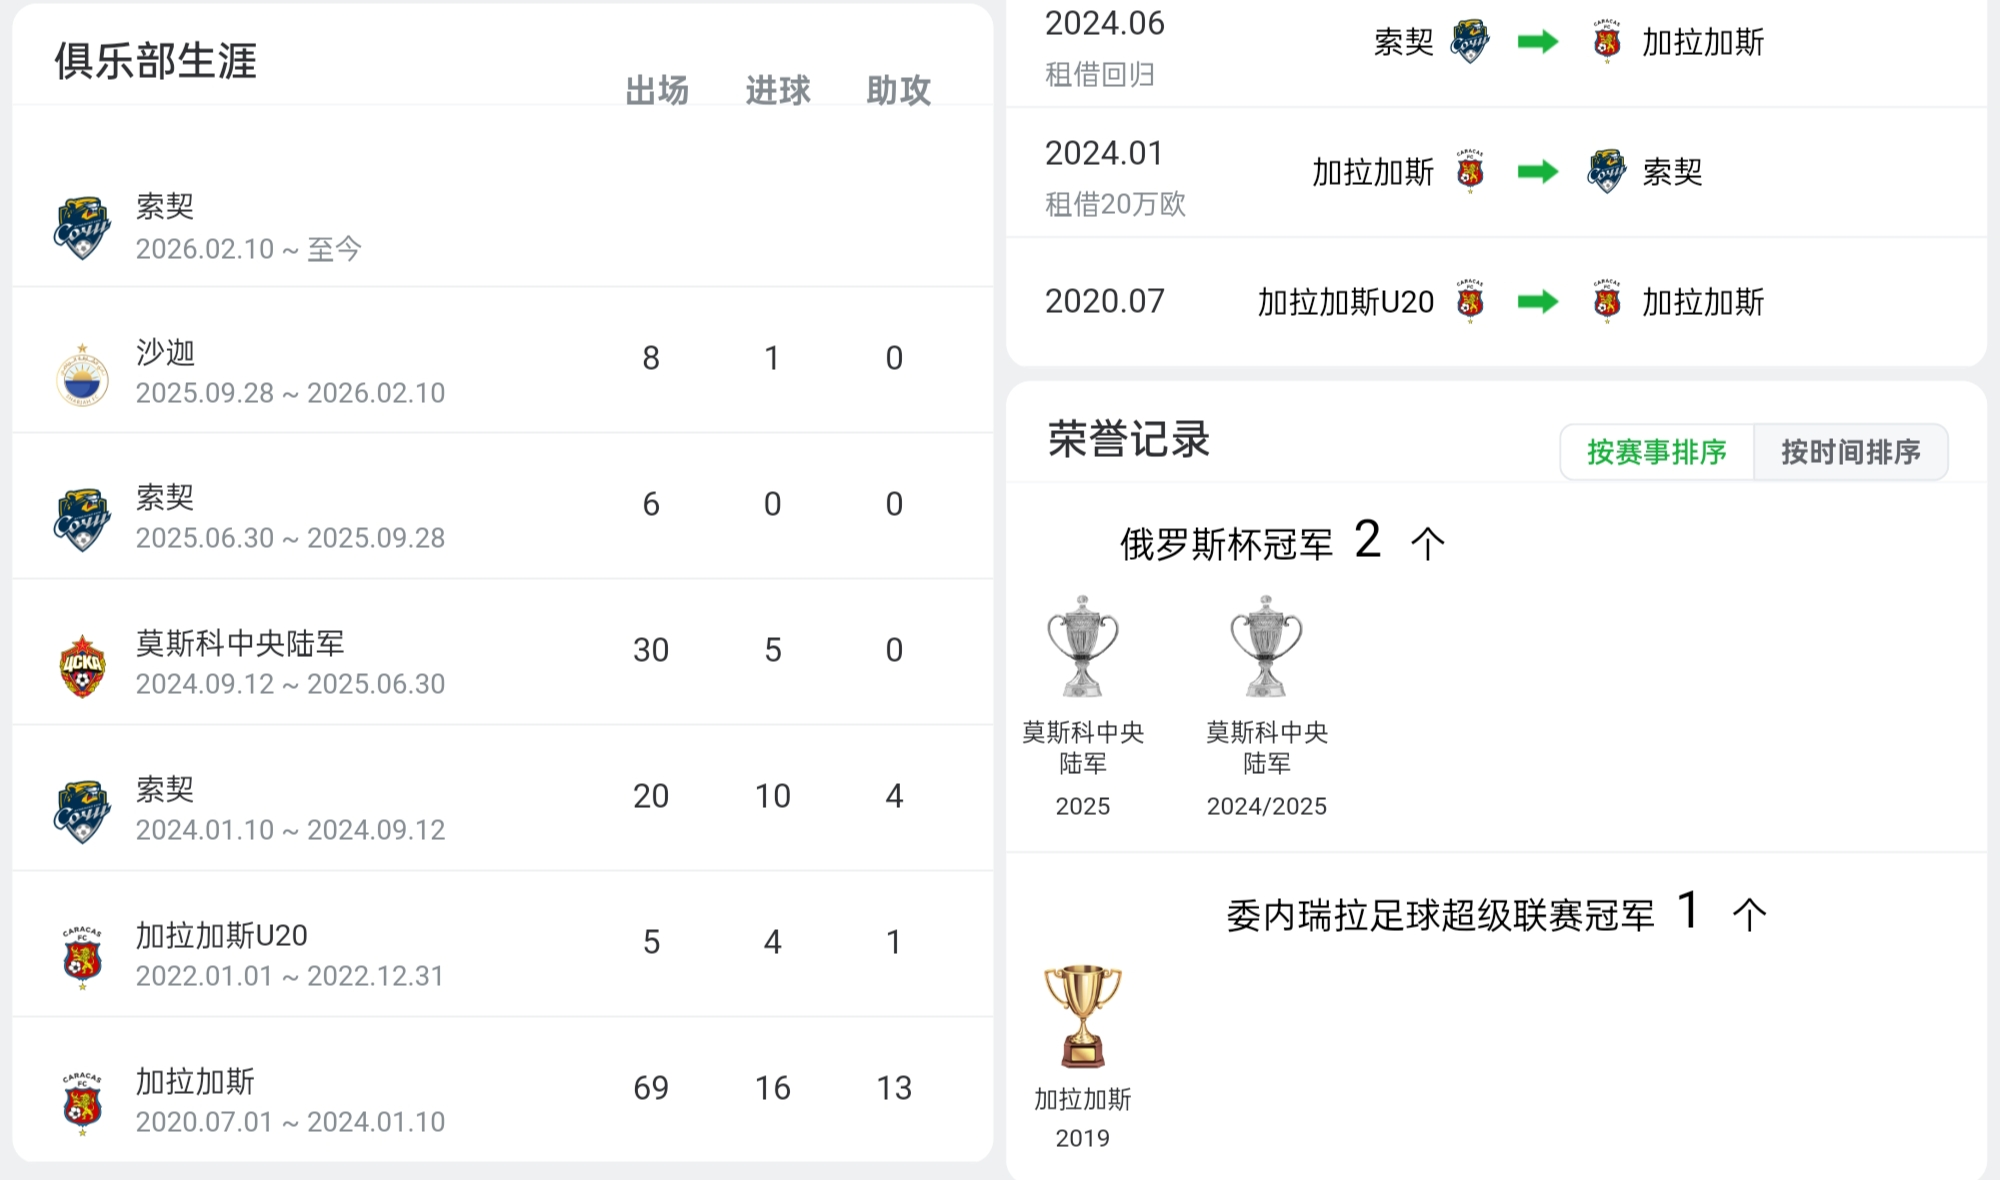Screen dimensions: 2000x1180
Task: Switch honors to sort by time (按时间排序)
Action: point(1850,452)
